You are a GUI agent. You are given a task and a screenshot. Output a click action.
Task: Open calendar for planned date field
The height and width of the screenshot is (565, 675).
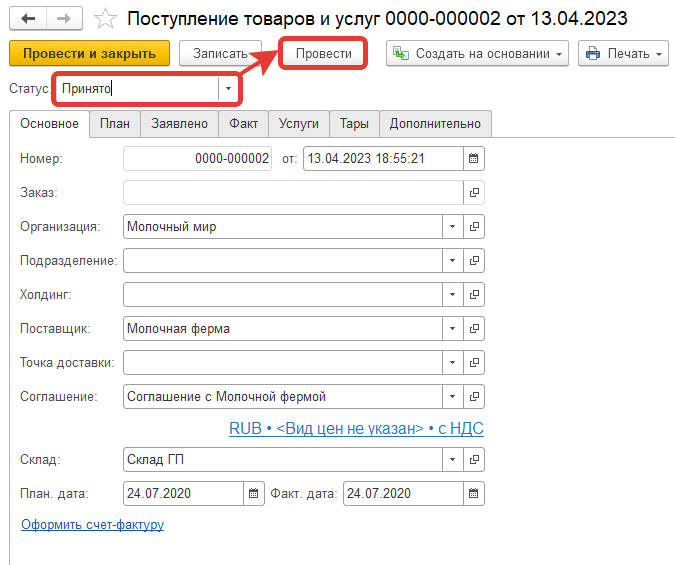[254, 494]
